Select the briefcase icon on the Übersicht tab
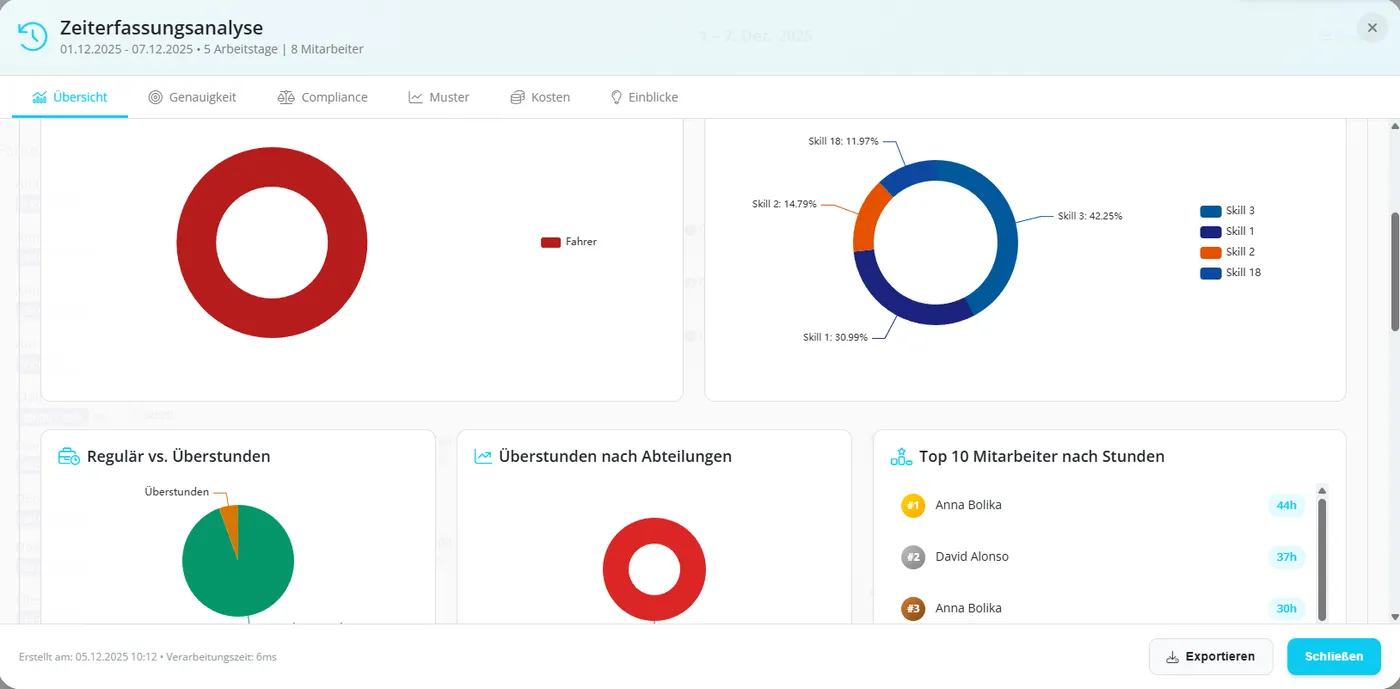This screenshot has height=689, width=1400. click(41, 96)
